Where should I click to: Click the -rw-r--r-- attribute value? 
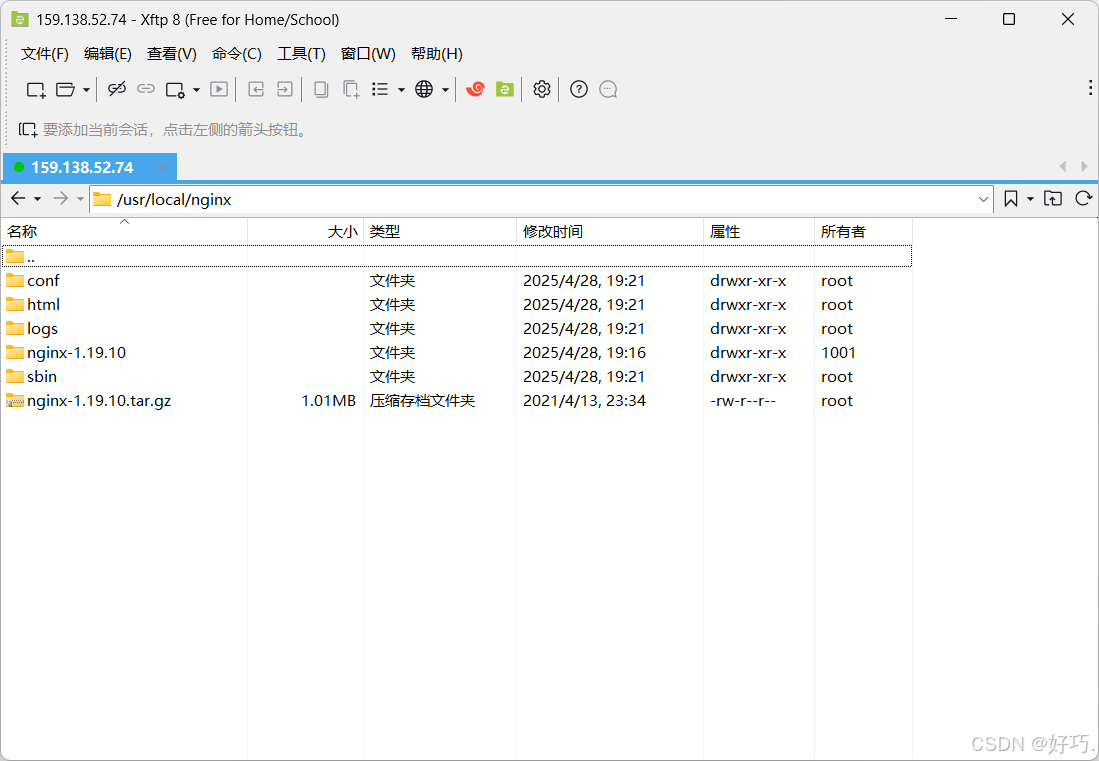[743, 401]
